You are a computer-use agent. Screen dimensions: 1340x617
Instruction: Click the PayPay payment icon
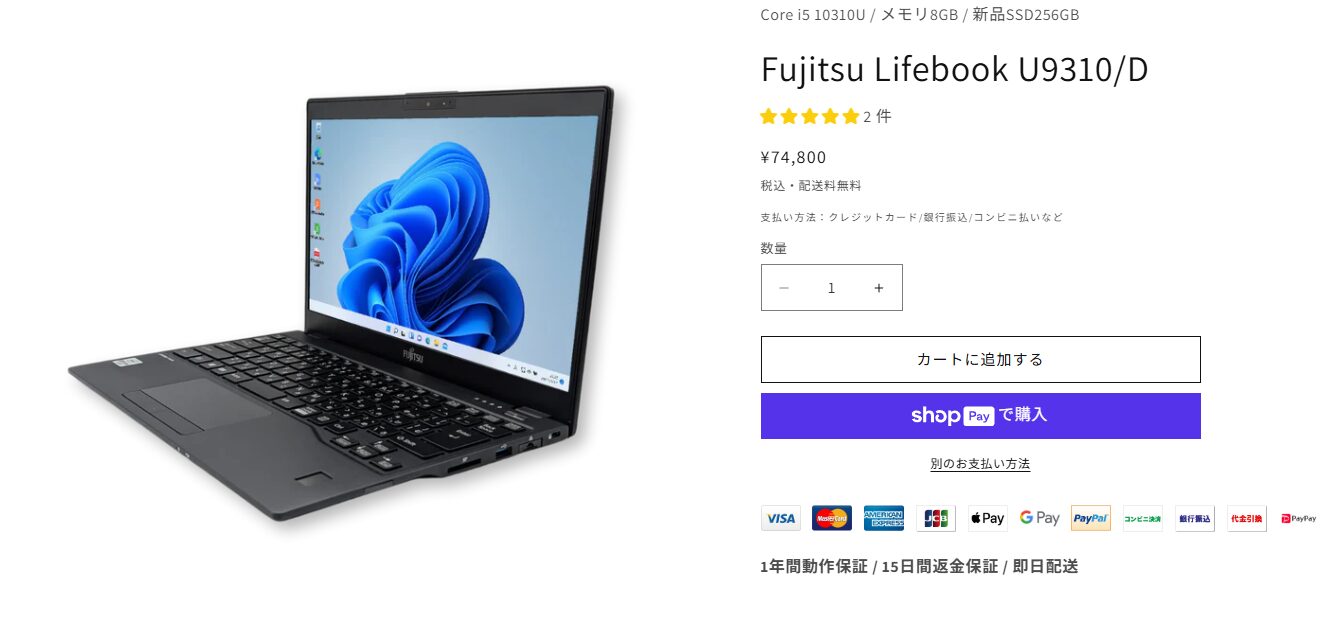tap(1299, 518)
